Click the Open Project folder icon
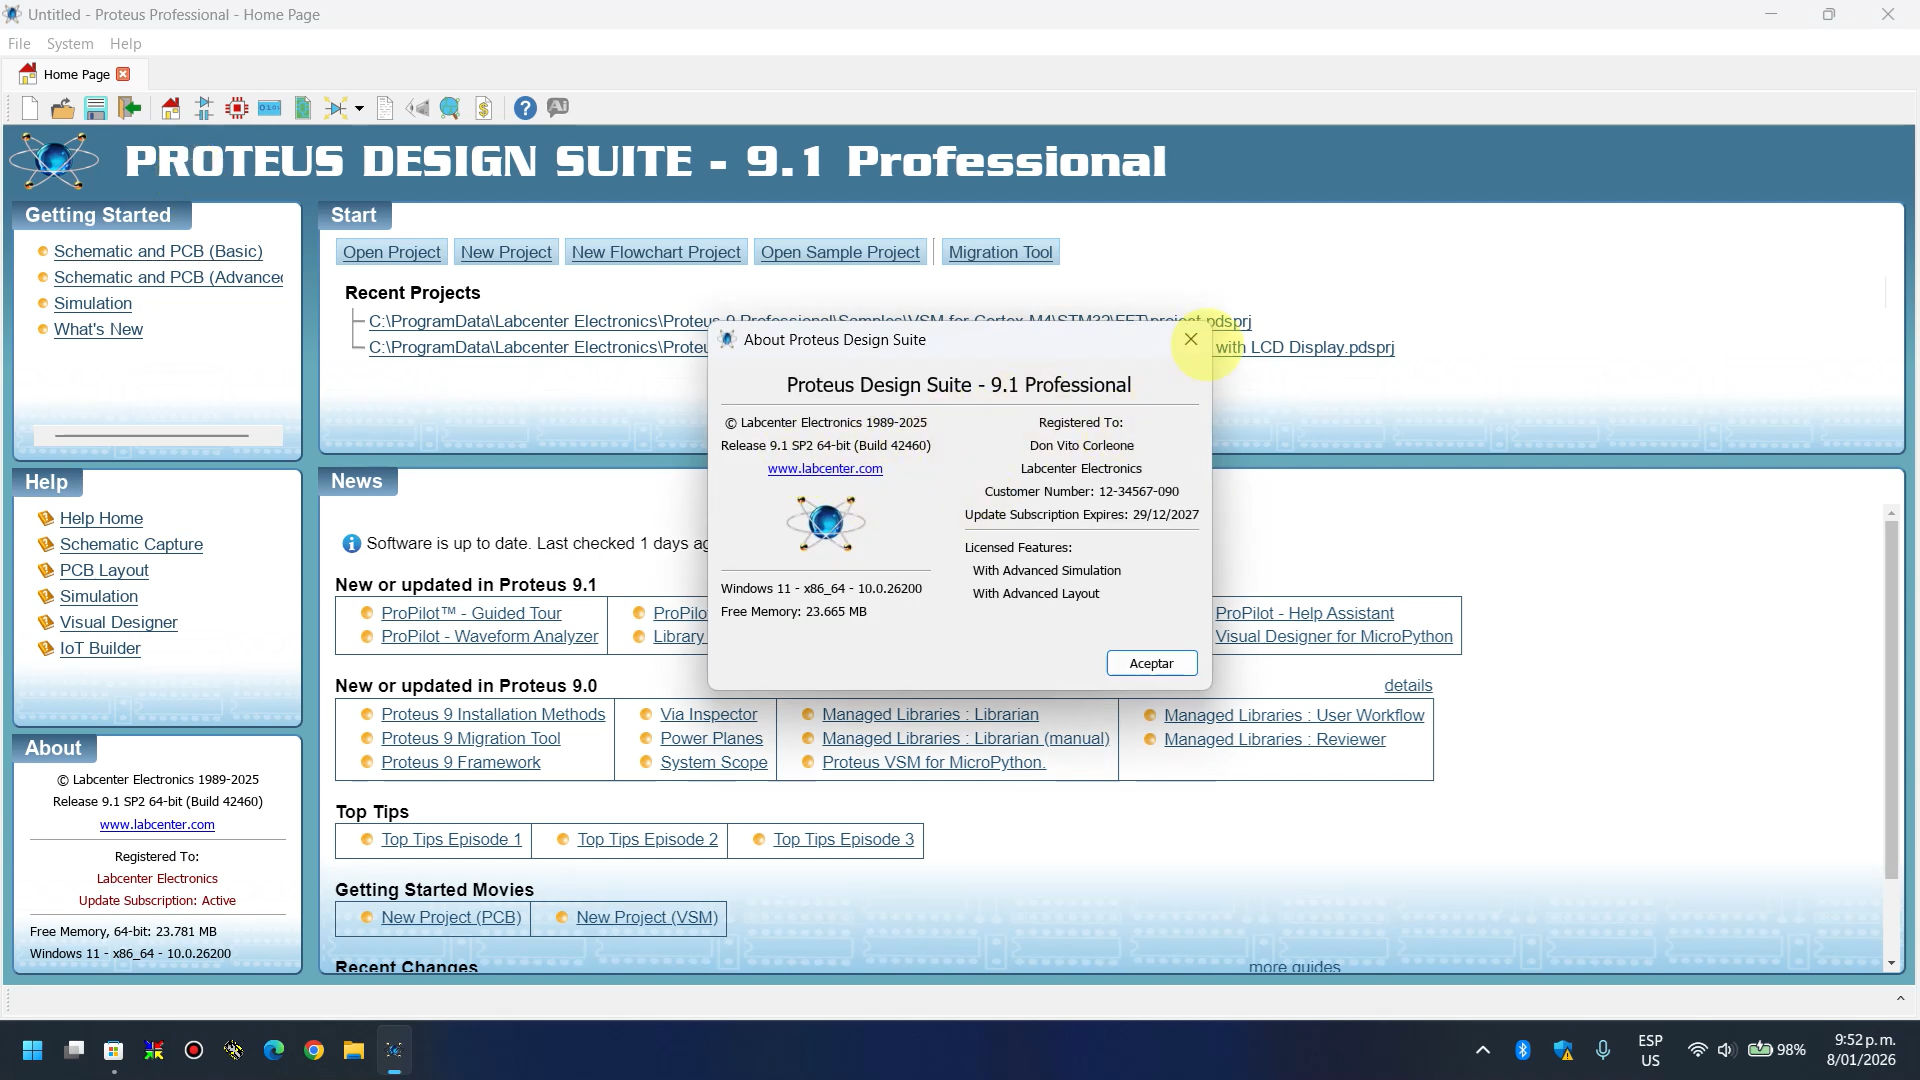Screen dimensions: 1920x1080 (62, 108)
